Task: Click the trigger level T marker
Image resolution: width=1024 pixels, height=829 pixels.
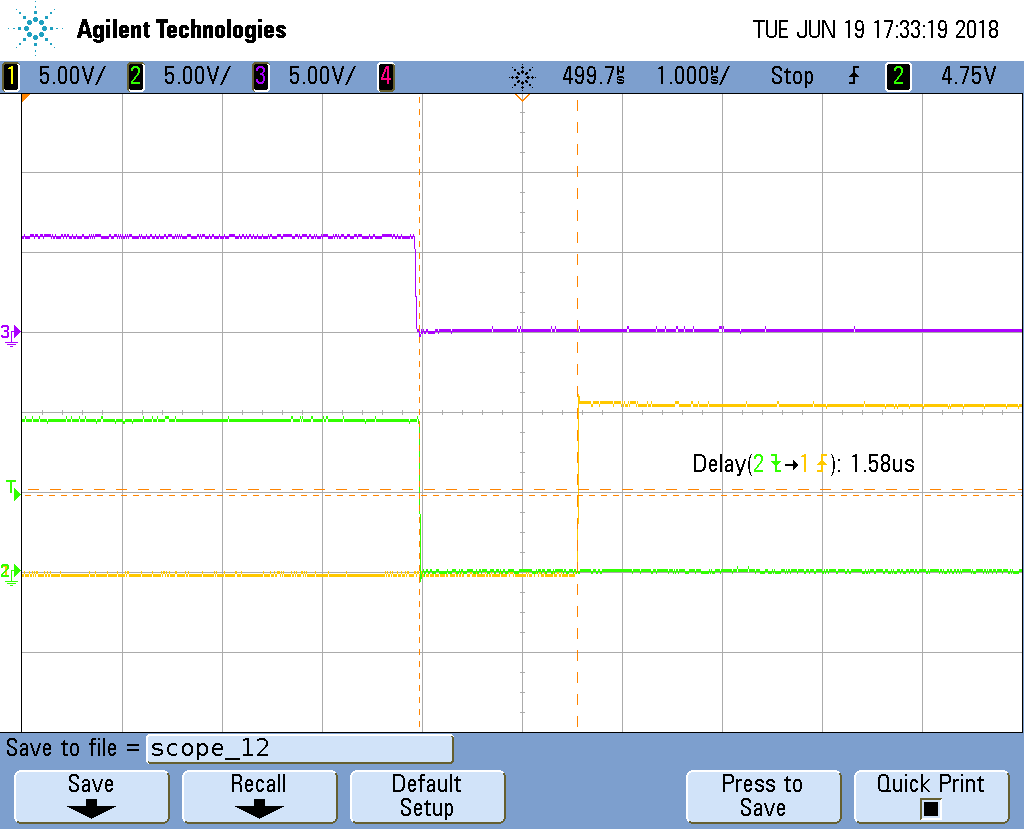Action: click(x=13, y=490)
